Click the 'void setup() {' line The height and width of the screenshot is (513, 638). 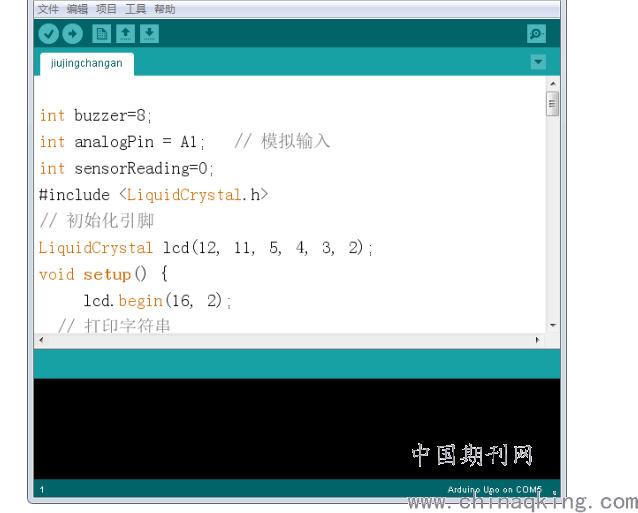tap(103, 274)
